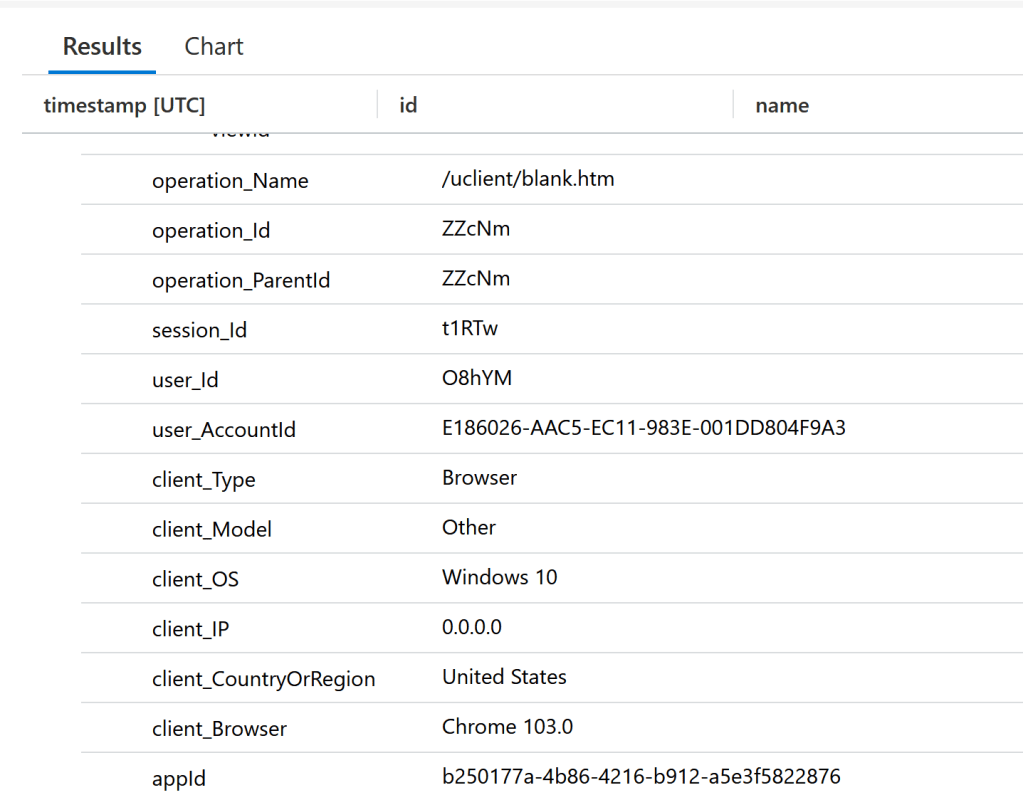Click the client_Type value Browser
This screenshot has width=1023, height=795.
479,478
